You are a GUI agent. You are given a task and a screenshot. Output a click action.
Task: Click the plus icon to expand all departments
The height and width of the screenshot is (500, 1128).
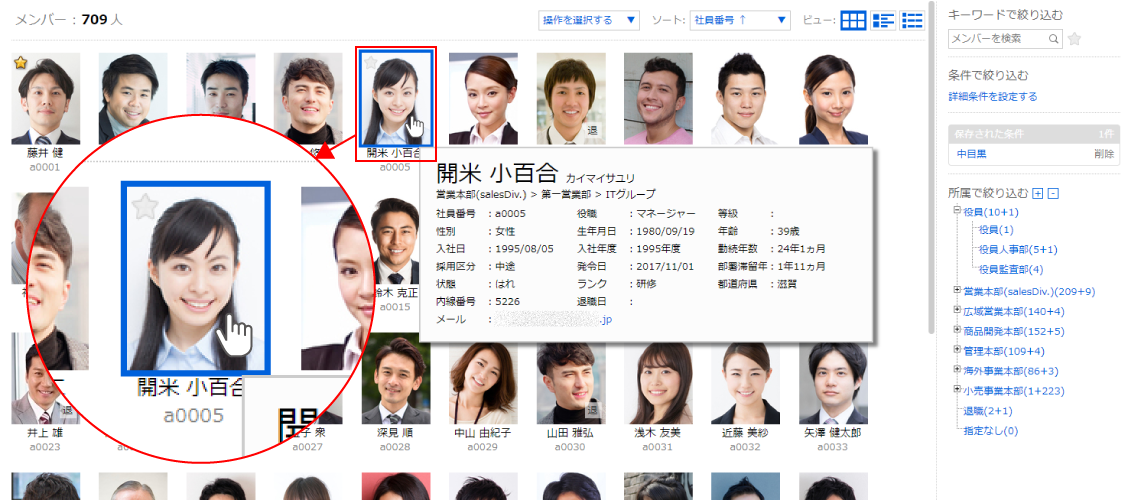[1037, 193]
